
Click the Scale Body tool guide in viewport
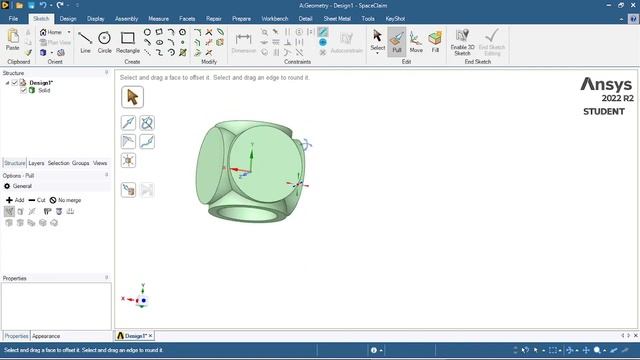(128, 160)
